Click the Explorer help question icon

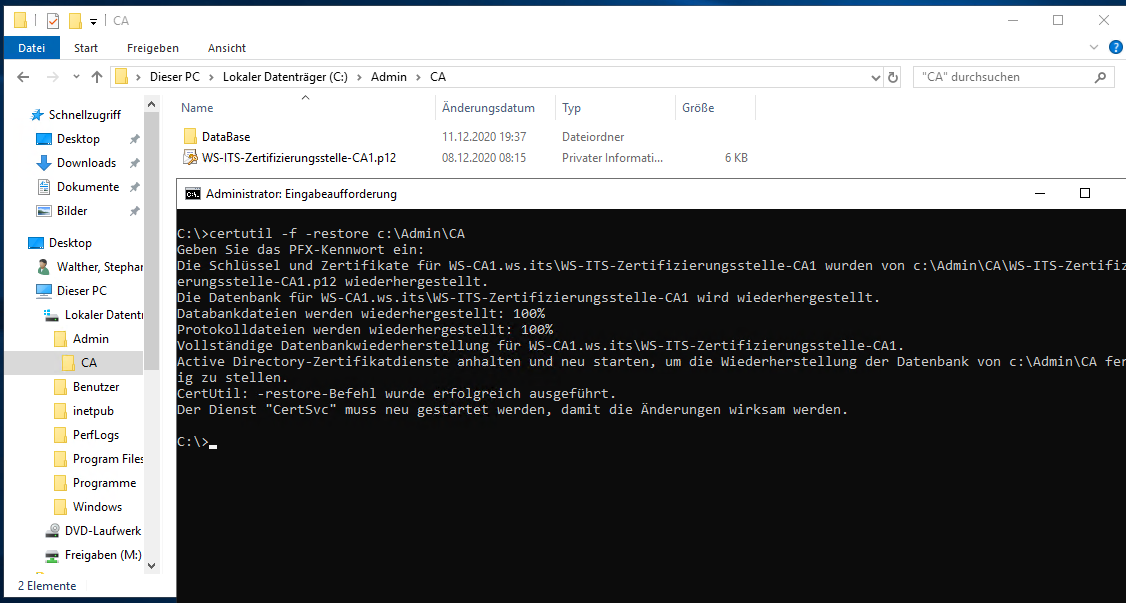(x=1116, y=48)
